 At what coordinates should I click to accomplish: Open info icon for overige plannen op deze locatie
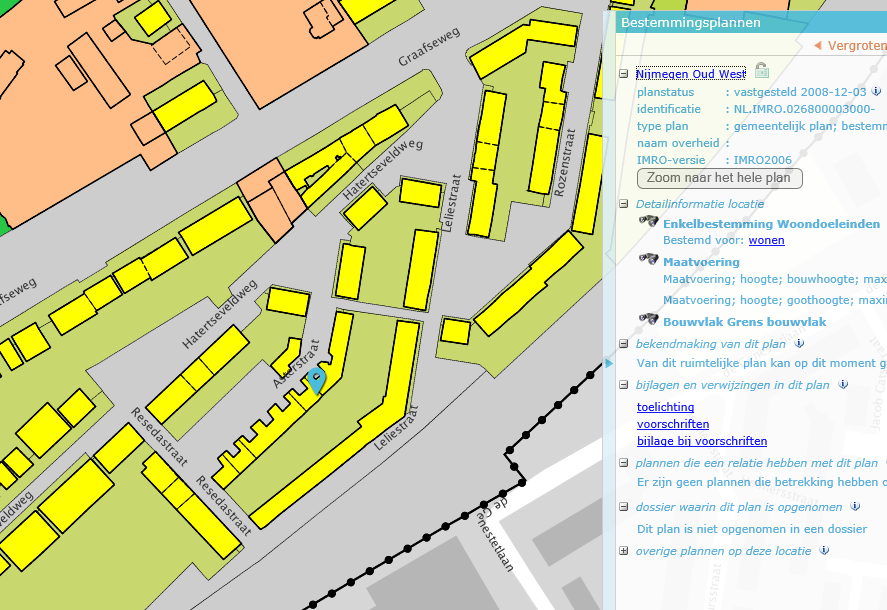coord(824,550)
